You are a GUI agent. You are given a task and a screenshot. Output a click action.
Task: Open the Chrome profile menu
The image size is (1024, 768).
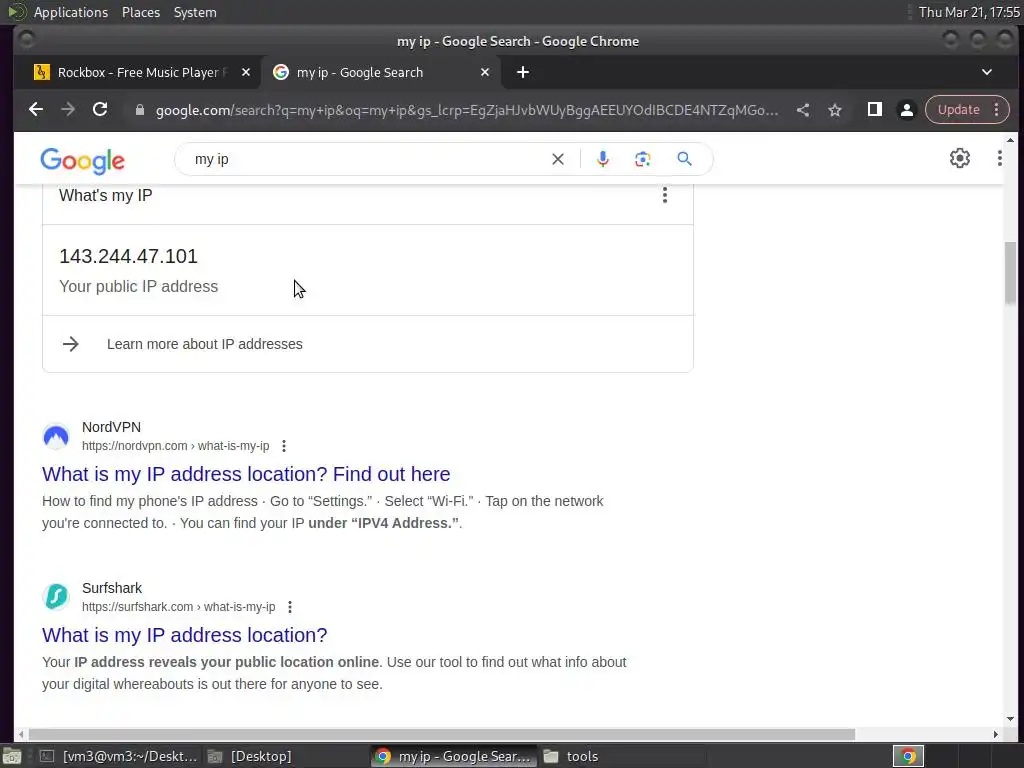[906, 110]
